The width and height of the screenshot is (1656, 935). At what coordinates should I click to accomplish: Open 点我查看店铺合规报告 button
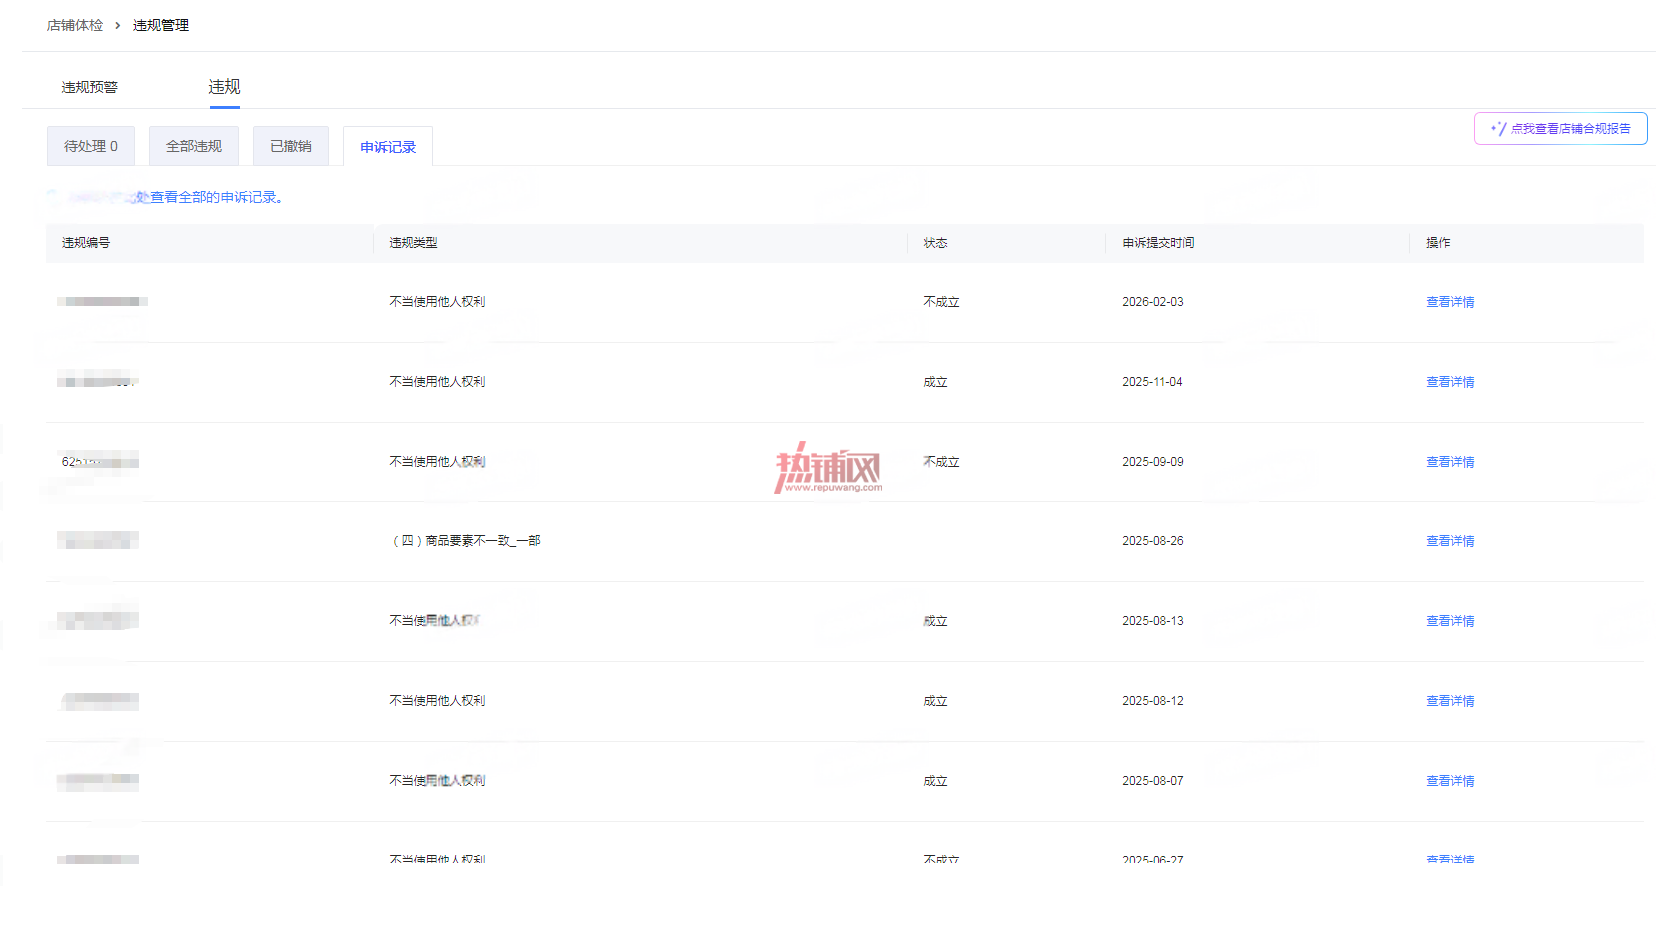[1560, 129]
